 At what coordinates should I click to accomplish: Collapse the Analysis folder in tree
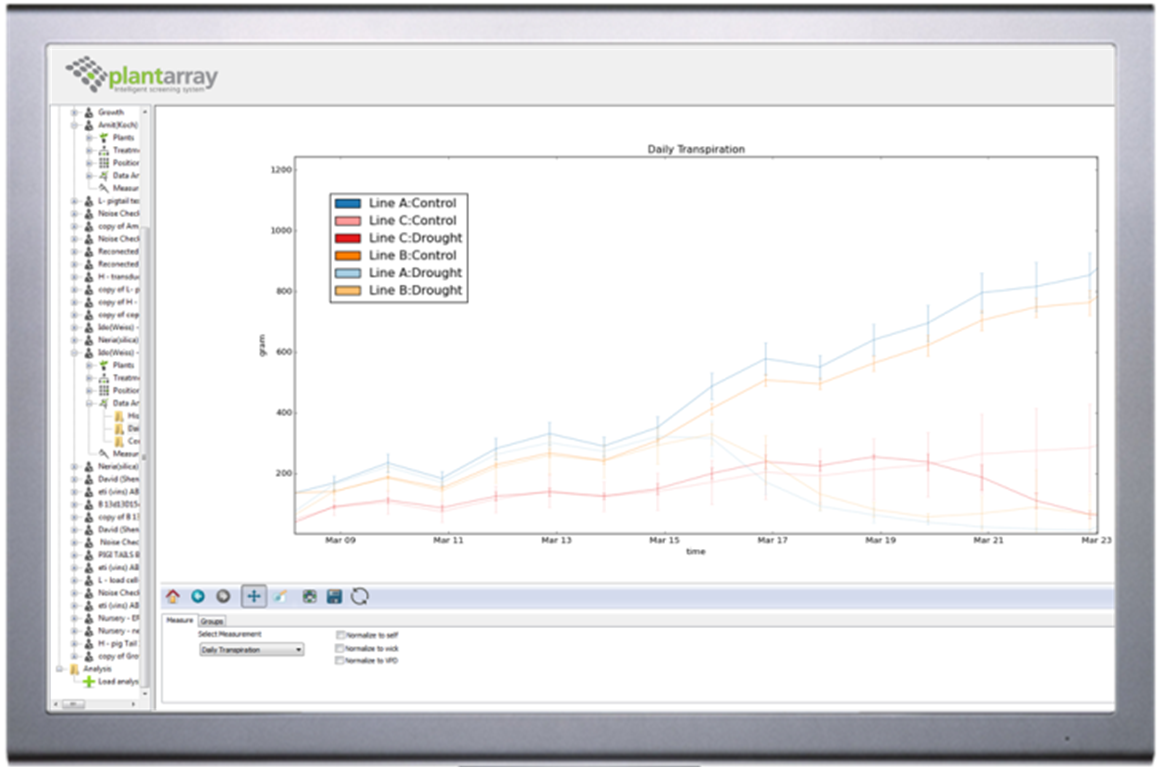[x=61, y=669]
